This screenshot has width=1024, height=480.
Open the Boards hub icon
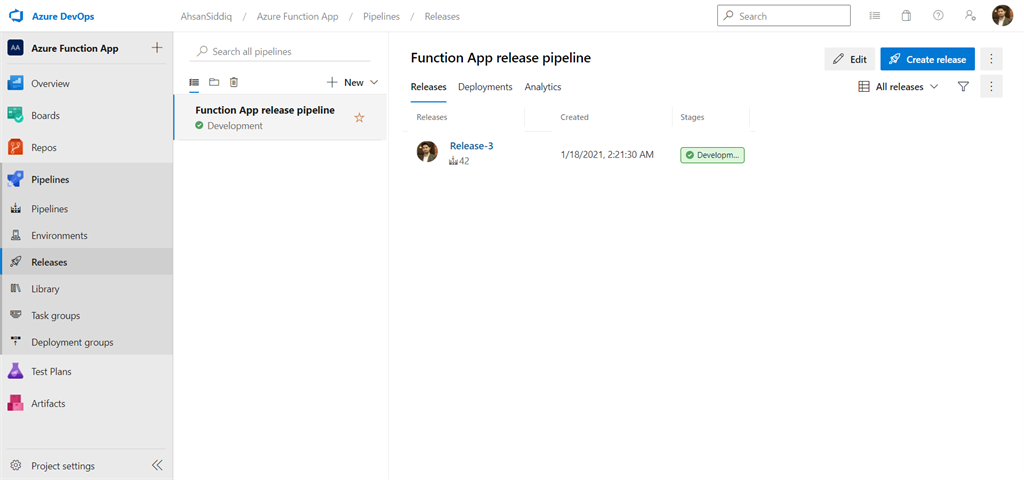pos(16,116)
